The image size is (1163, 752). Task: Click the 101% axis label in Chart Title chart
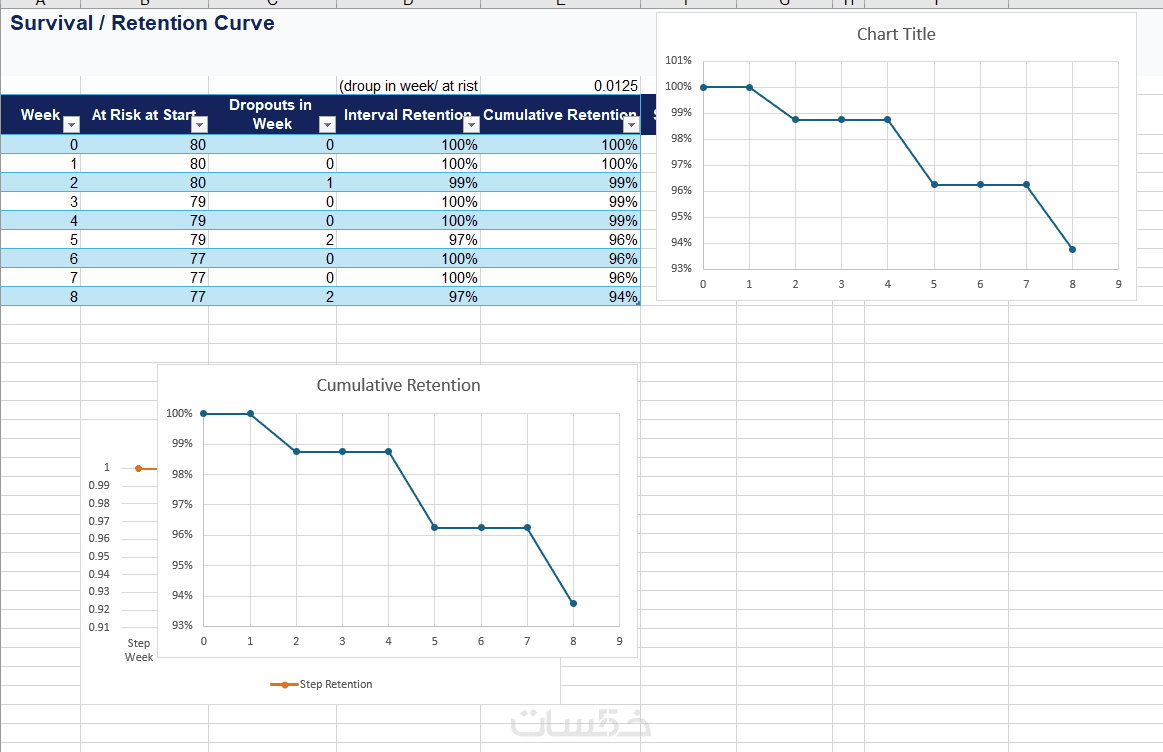click(678, 60)
